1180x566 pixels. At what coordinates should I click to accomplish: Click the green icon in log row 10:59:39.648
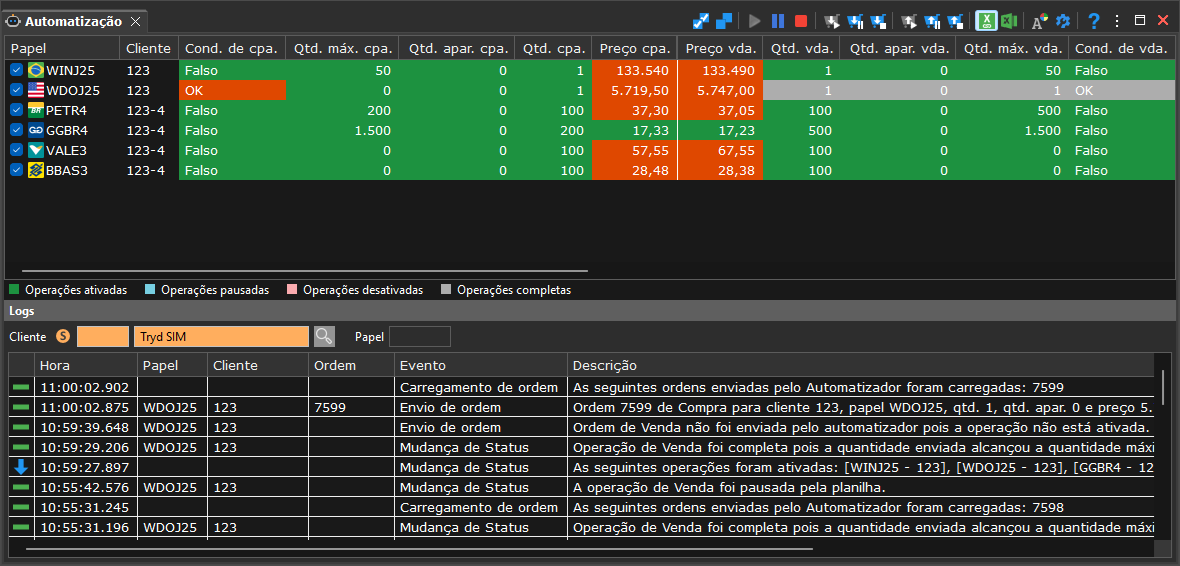[x=21, y=428]
